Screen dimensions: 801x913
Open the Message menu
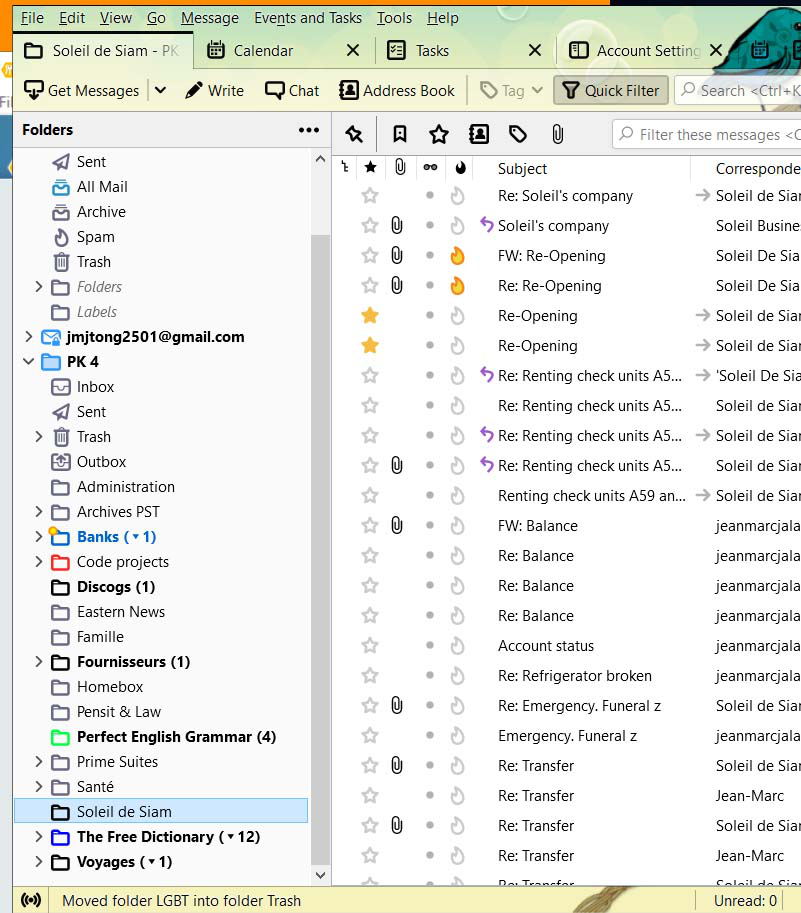209,18
